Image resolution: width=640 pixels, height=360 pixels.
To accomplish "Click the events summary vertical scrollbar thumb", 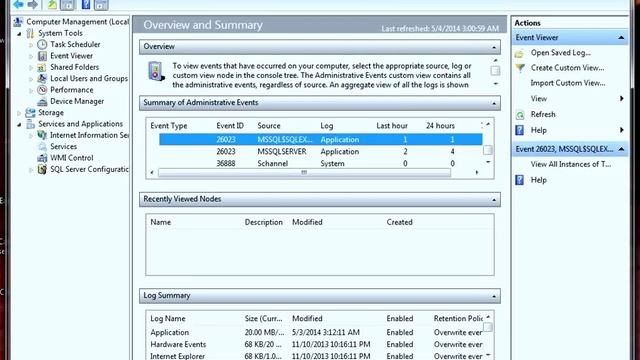I will coord(487,150).
